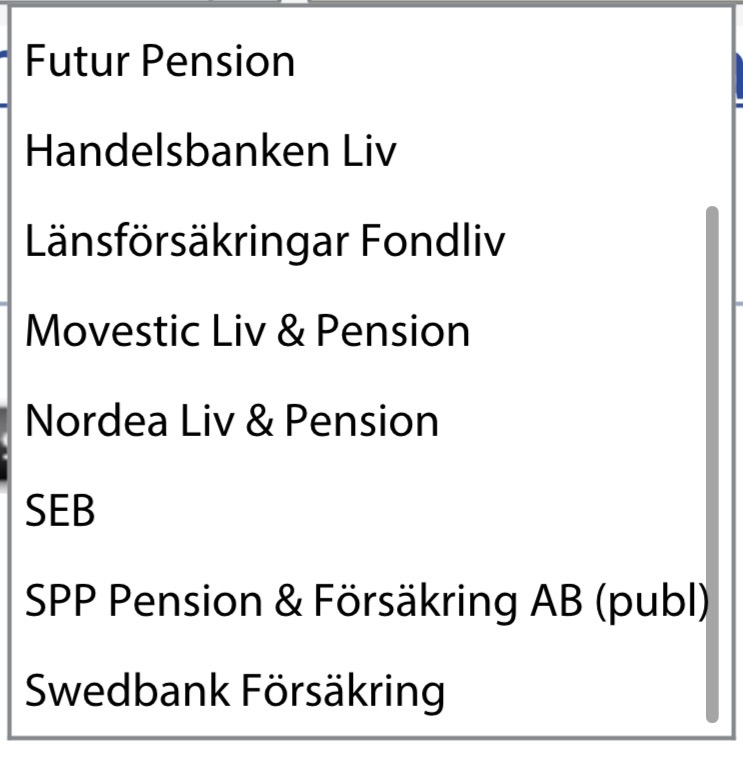Select the SEB option
The width and height of the screenshot is (743, 772).
(x=60, y=511)
